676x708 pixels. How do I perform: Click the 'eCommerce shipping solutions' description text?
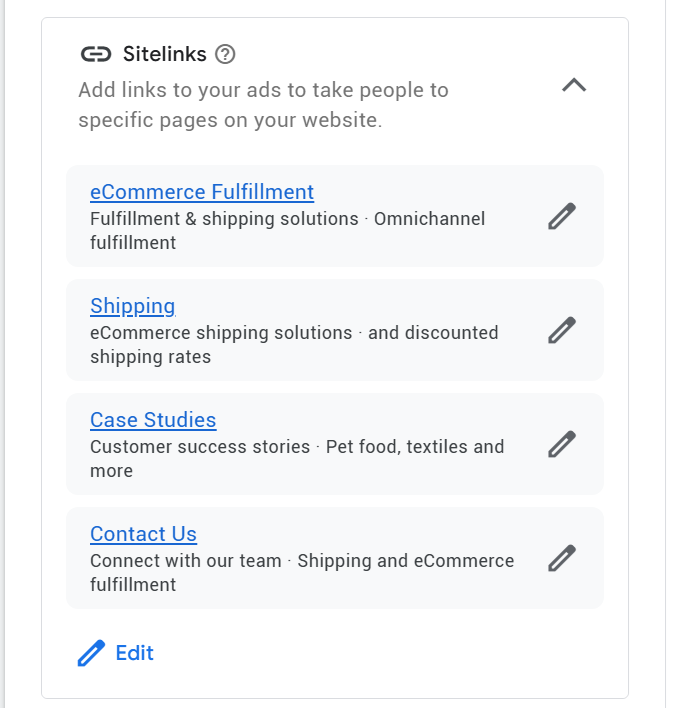pos(221,333)
